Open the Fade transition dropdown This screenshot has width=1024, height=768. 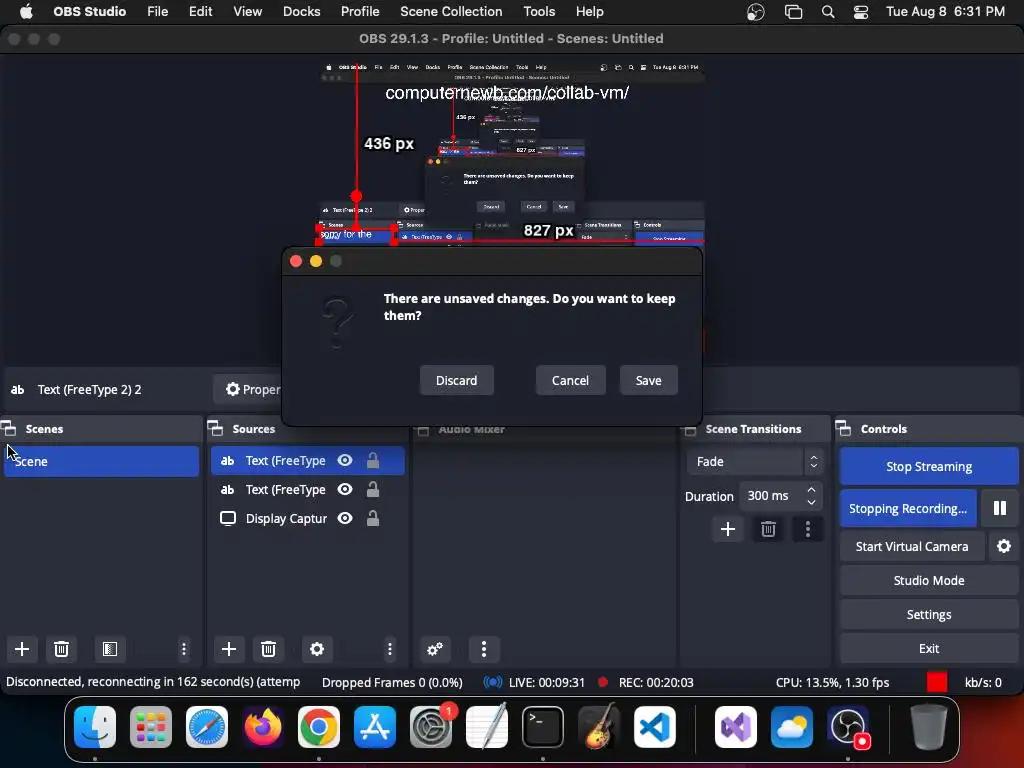[x=755, y=462]
